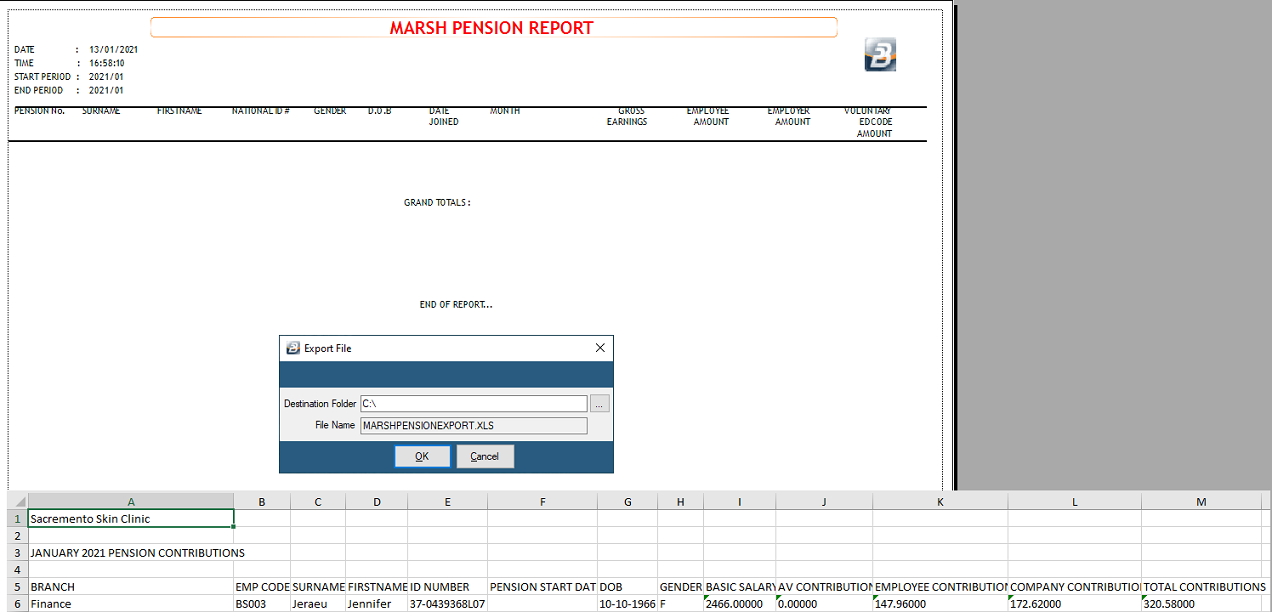
Task: Select the basic salary cell 2466.00000
Action: pos(740,604)
